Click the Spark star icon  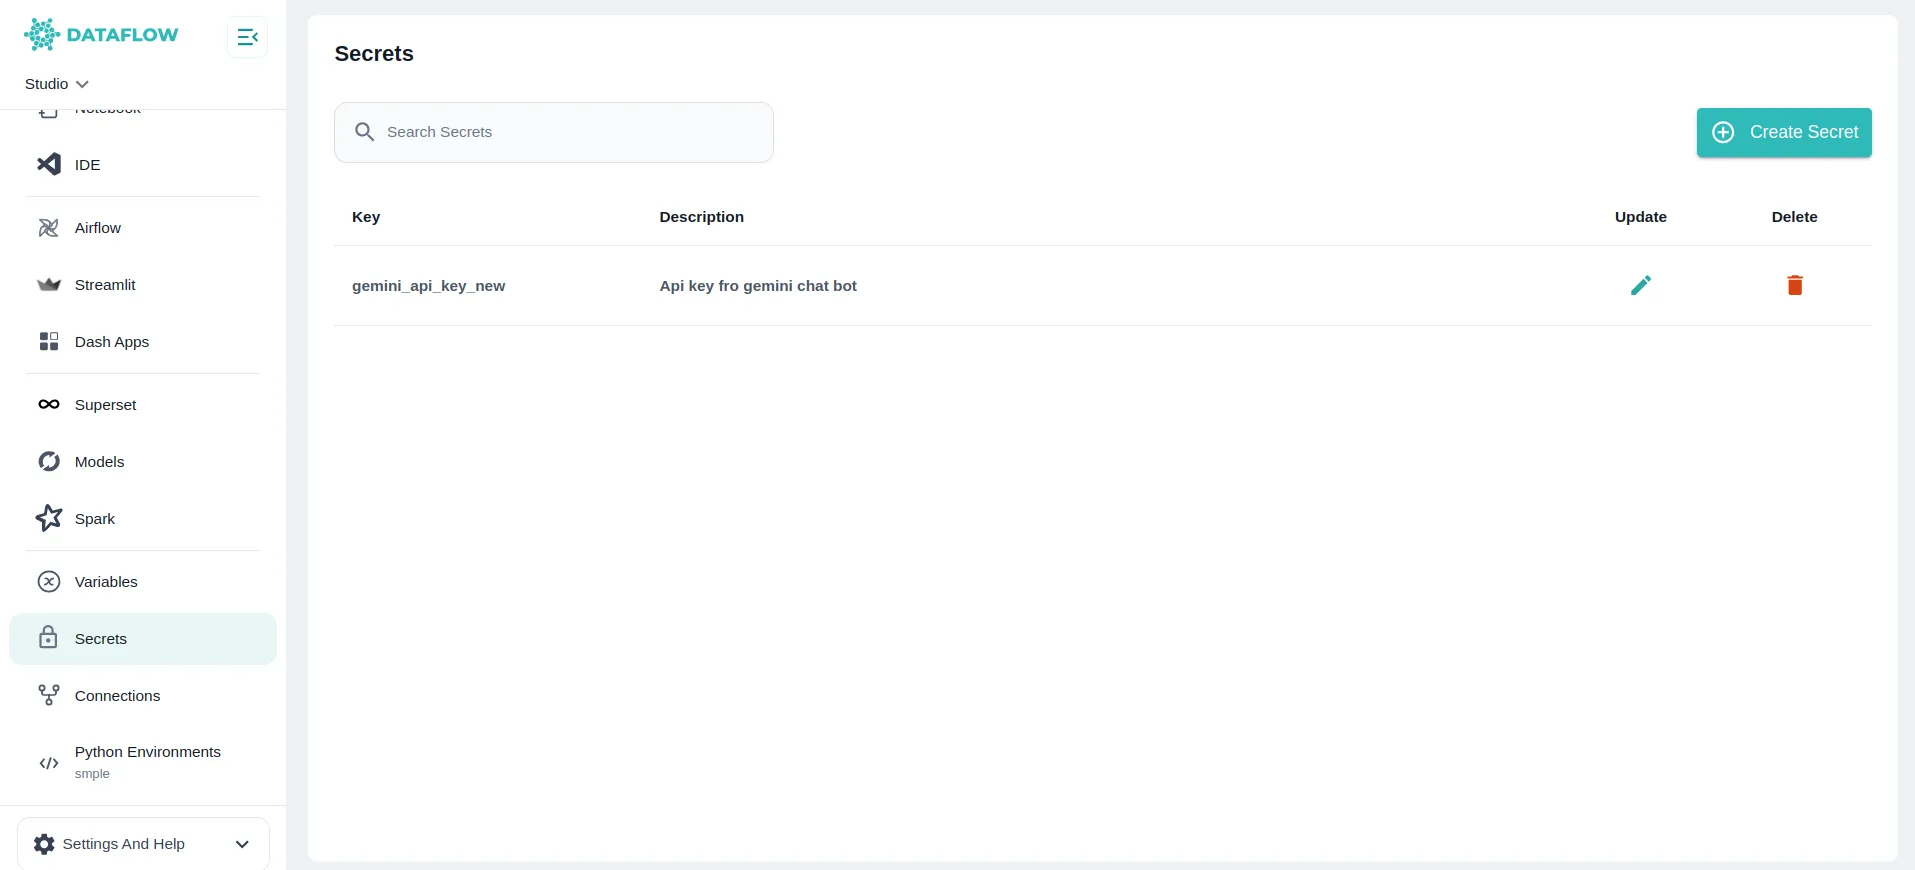pos(48,518)
